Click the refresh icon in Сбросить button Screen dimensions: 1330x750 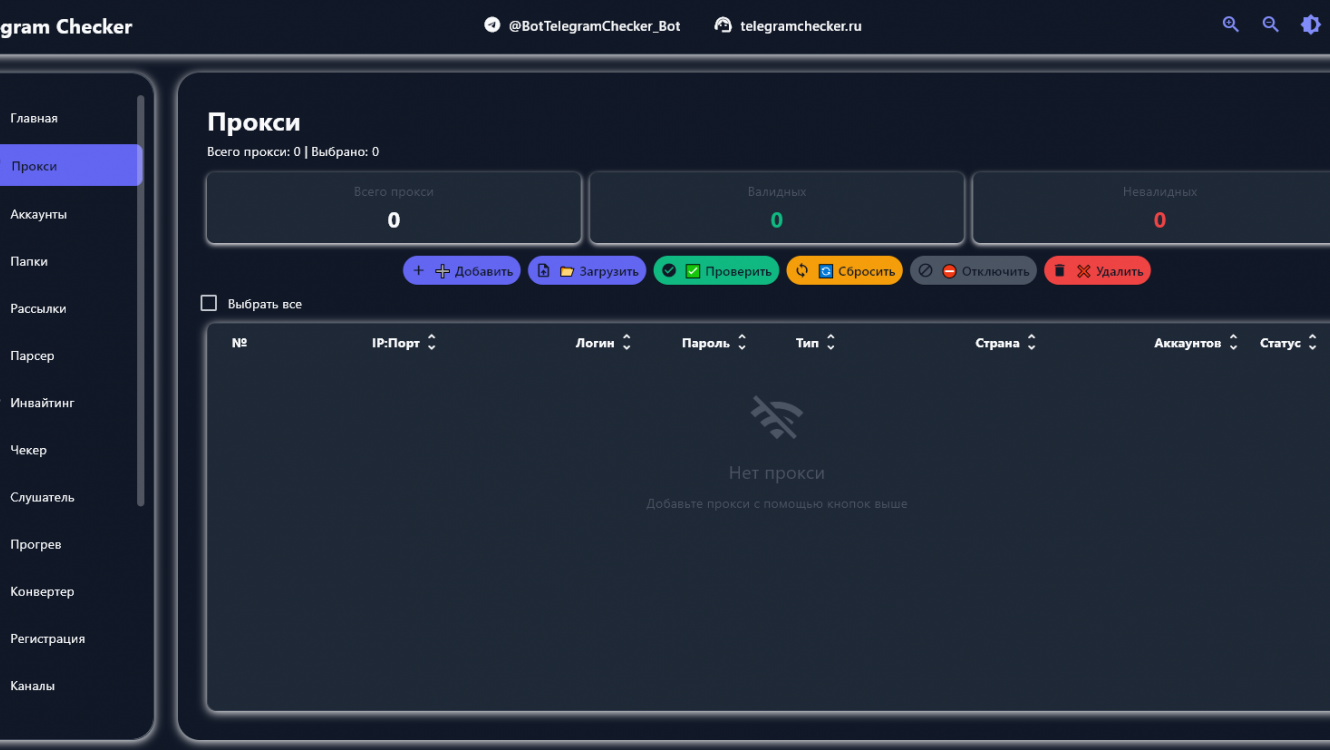coord(802,271)
